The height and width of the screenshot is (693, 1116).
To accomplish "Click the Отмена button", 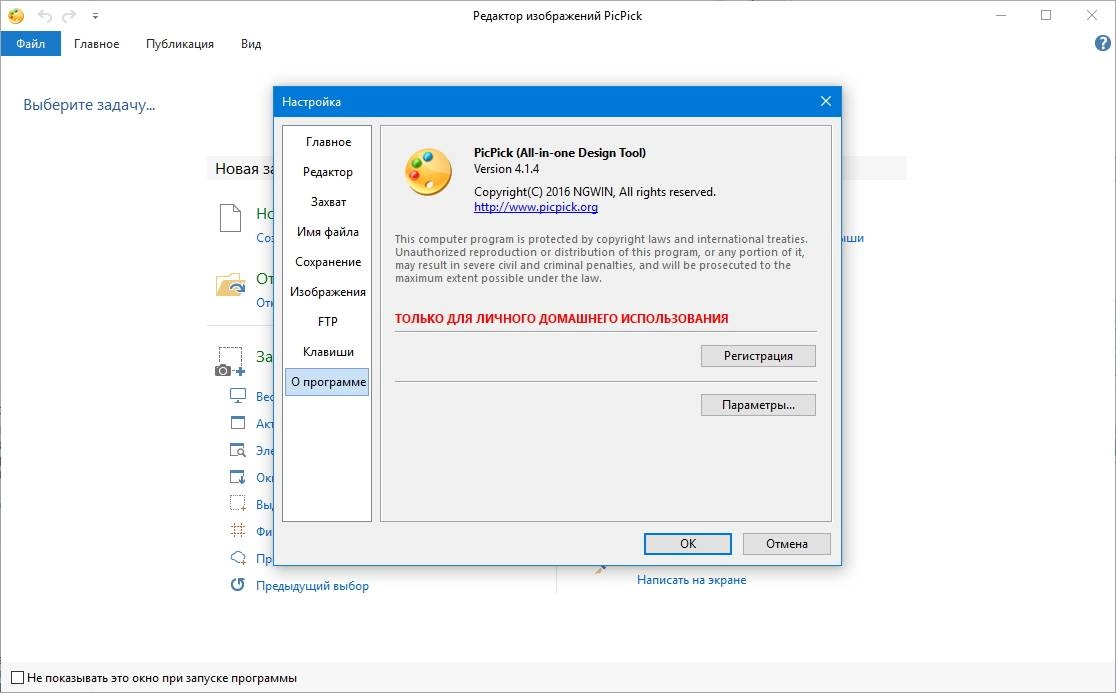I will coord(786,544).
